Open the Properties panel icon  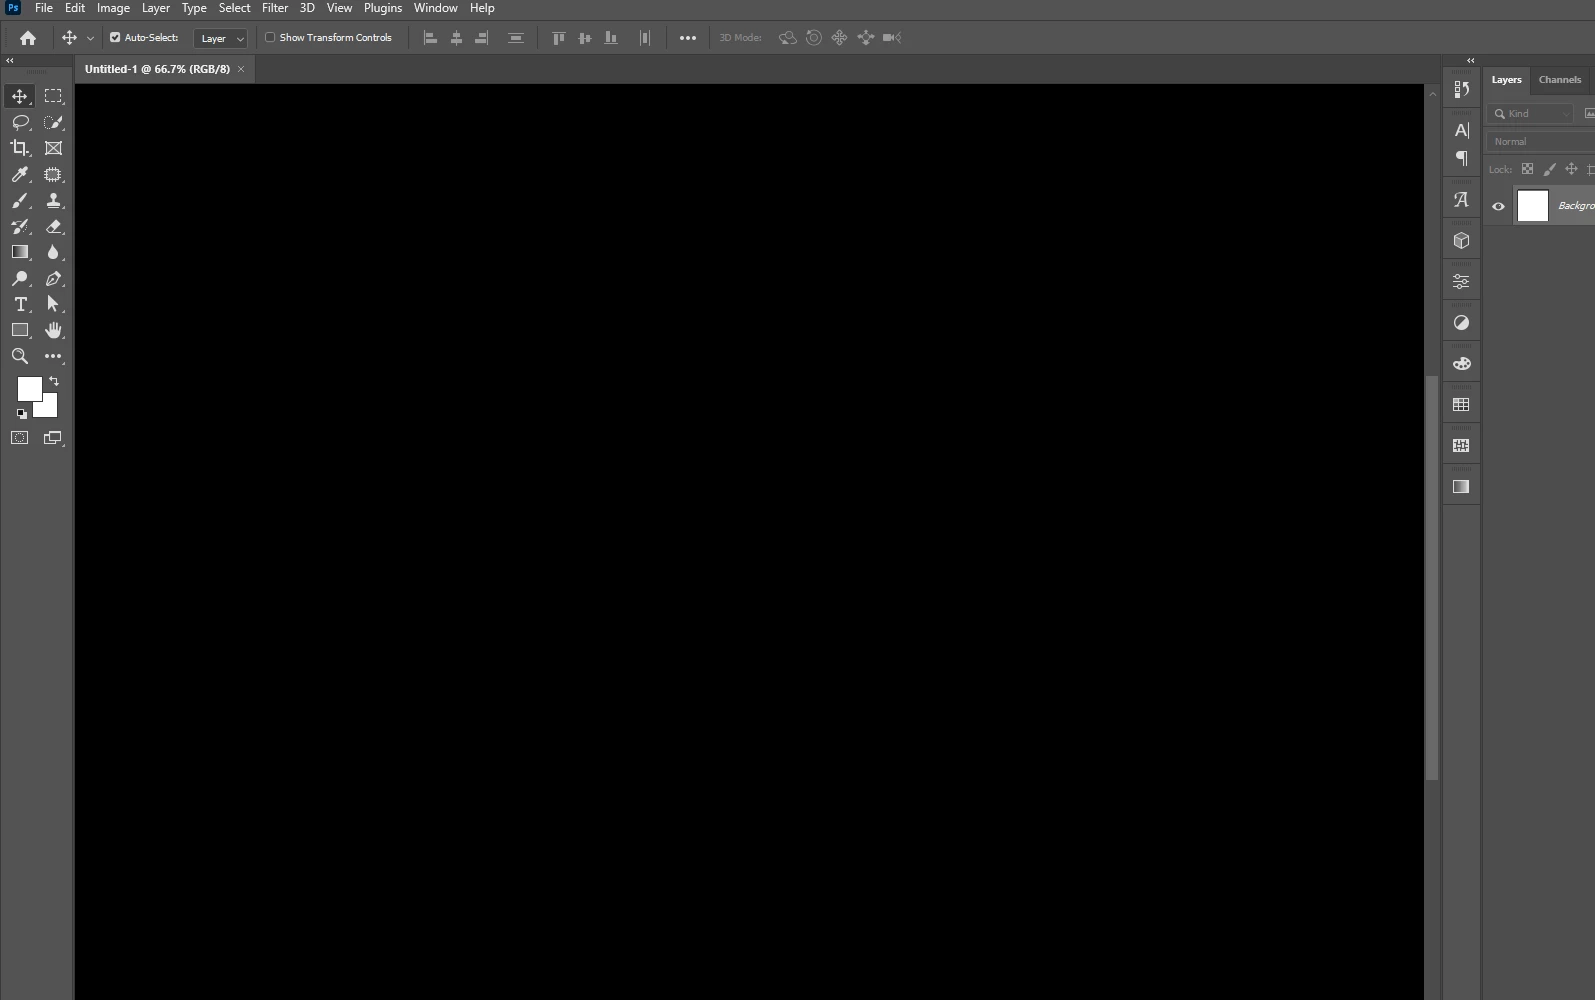tap(1461, 282)
